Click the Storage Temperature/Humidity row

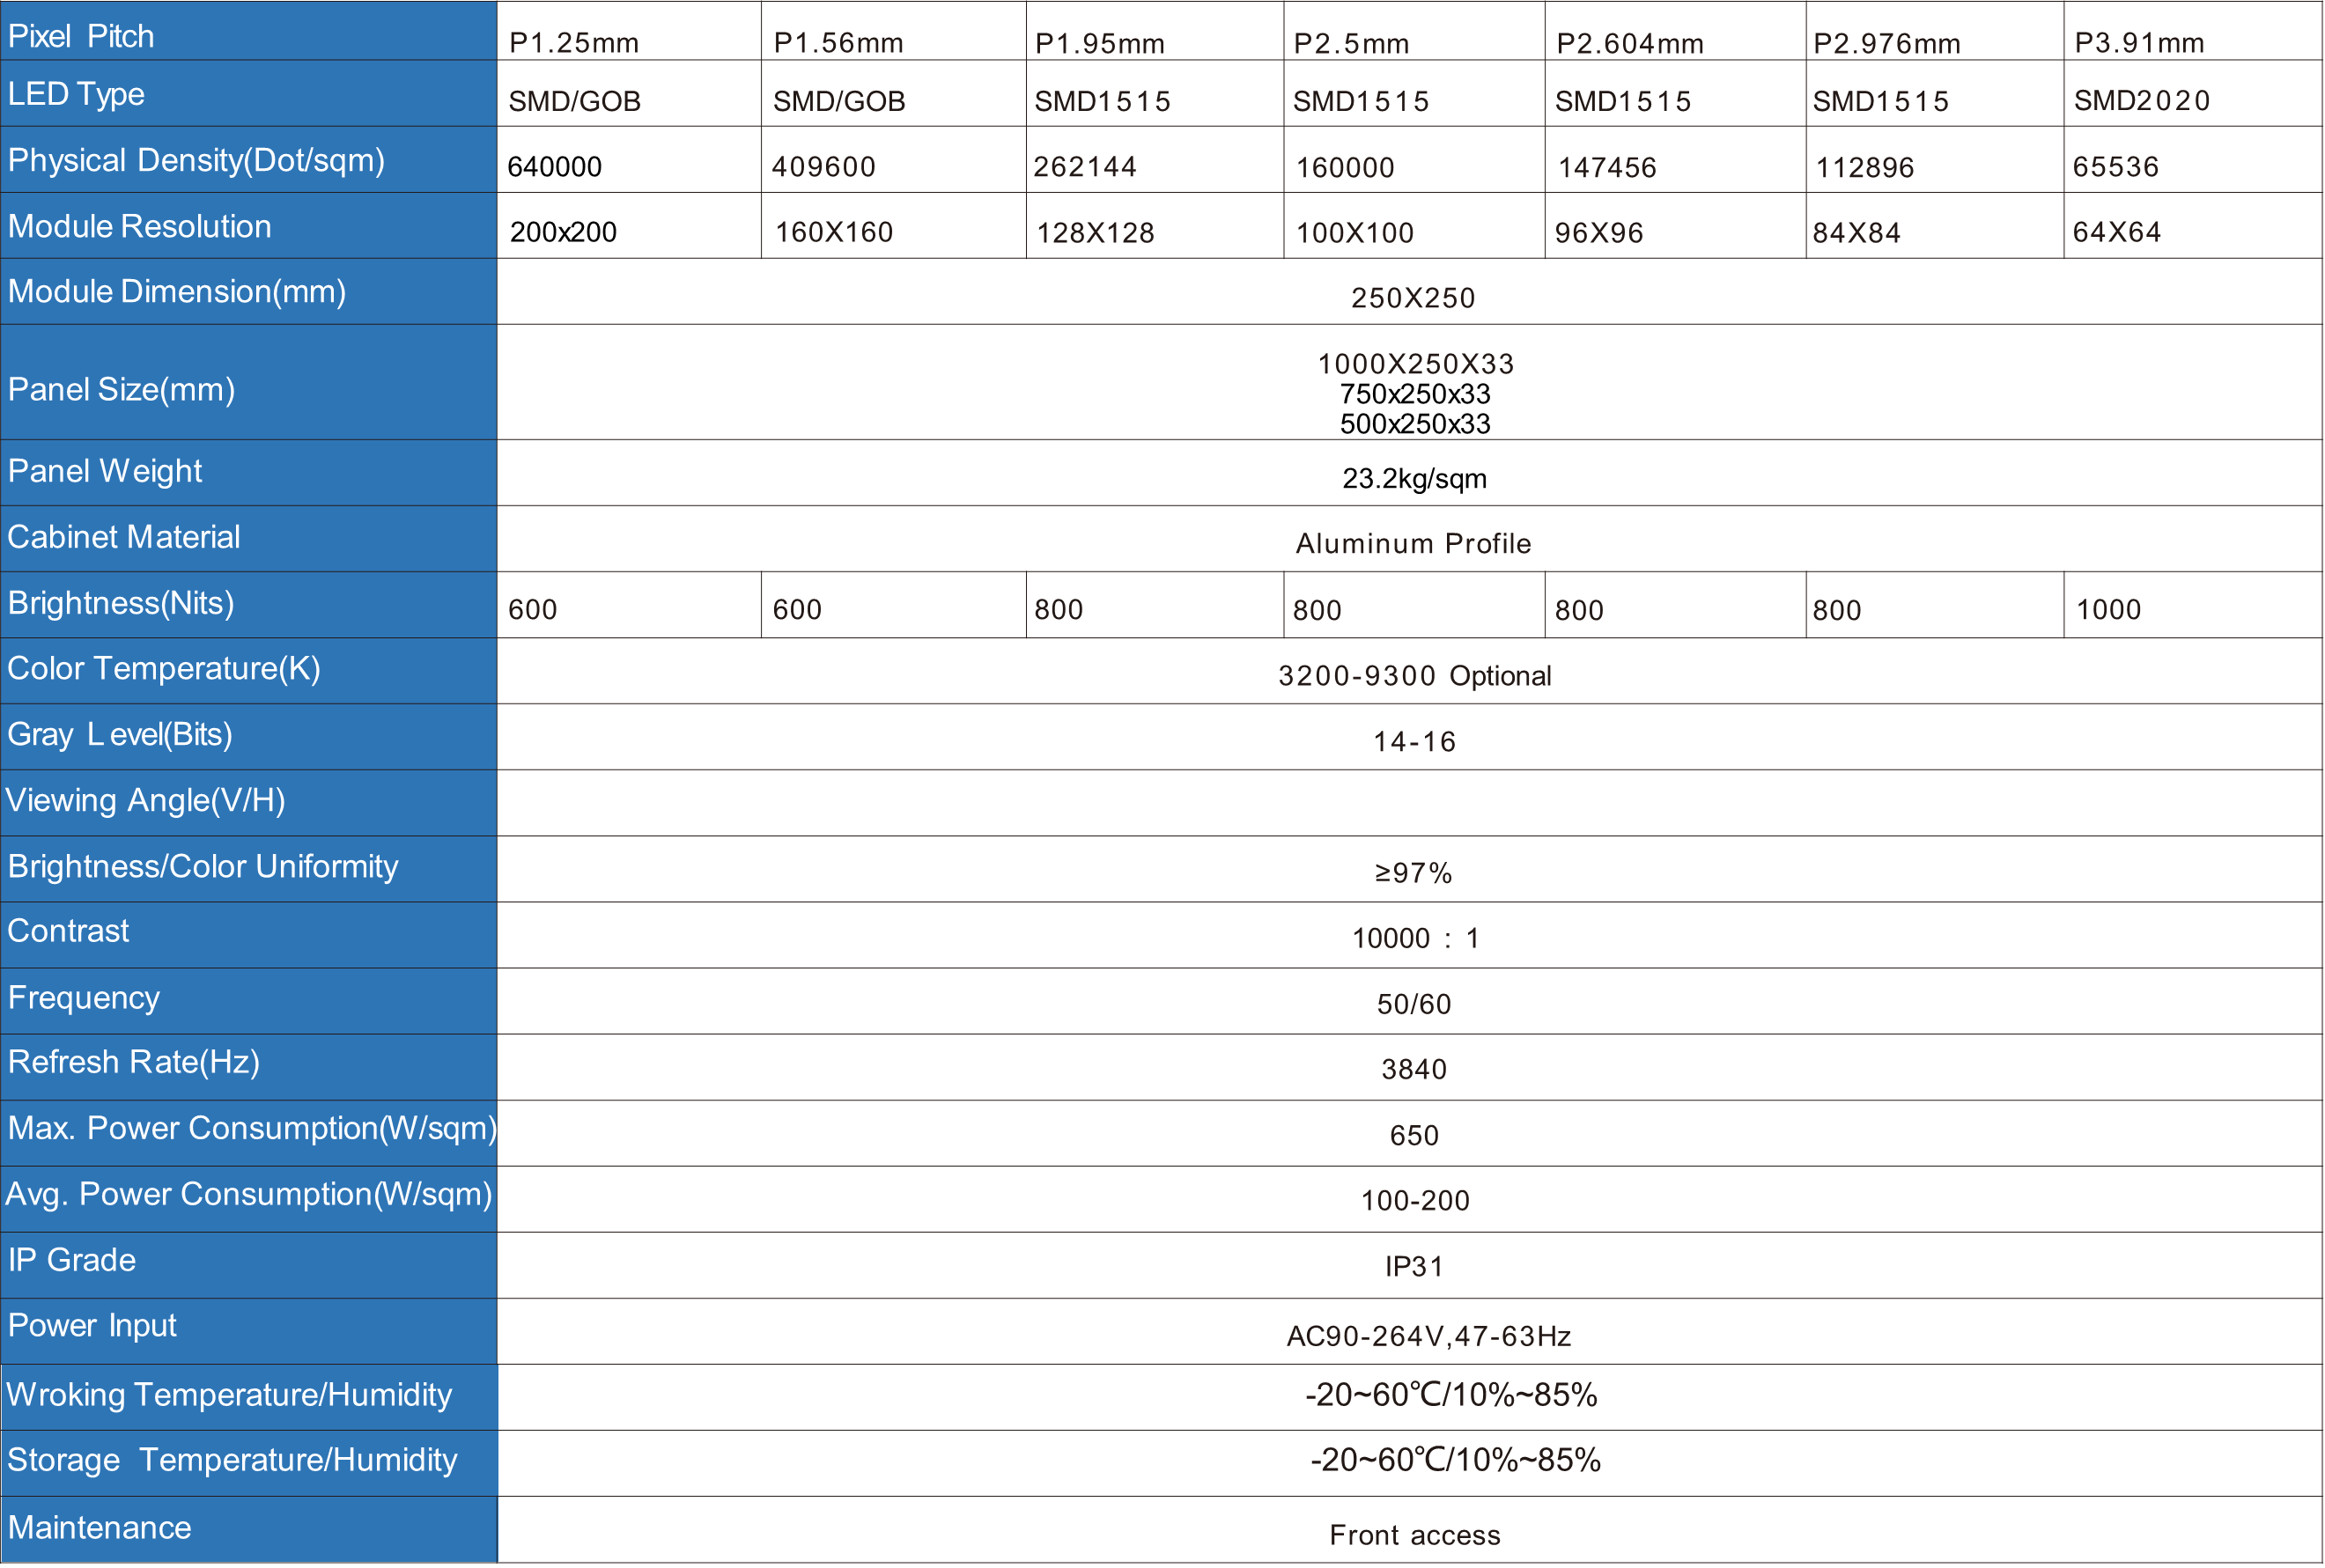(x=232, y=1460)
